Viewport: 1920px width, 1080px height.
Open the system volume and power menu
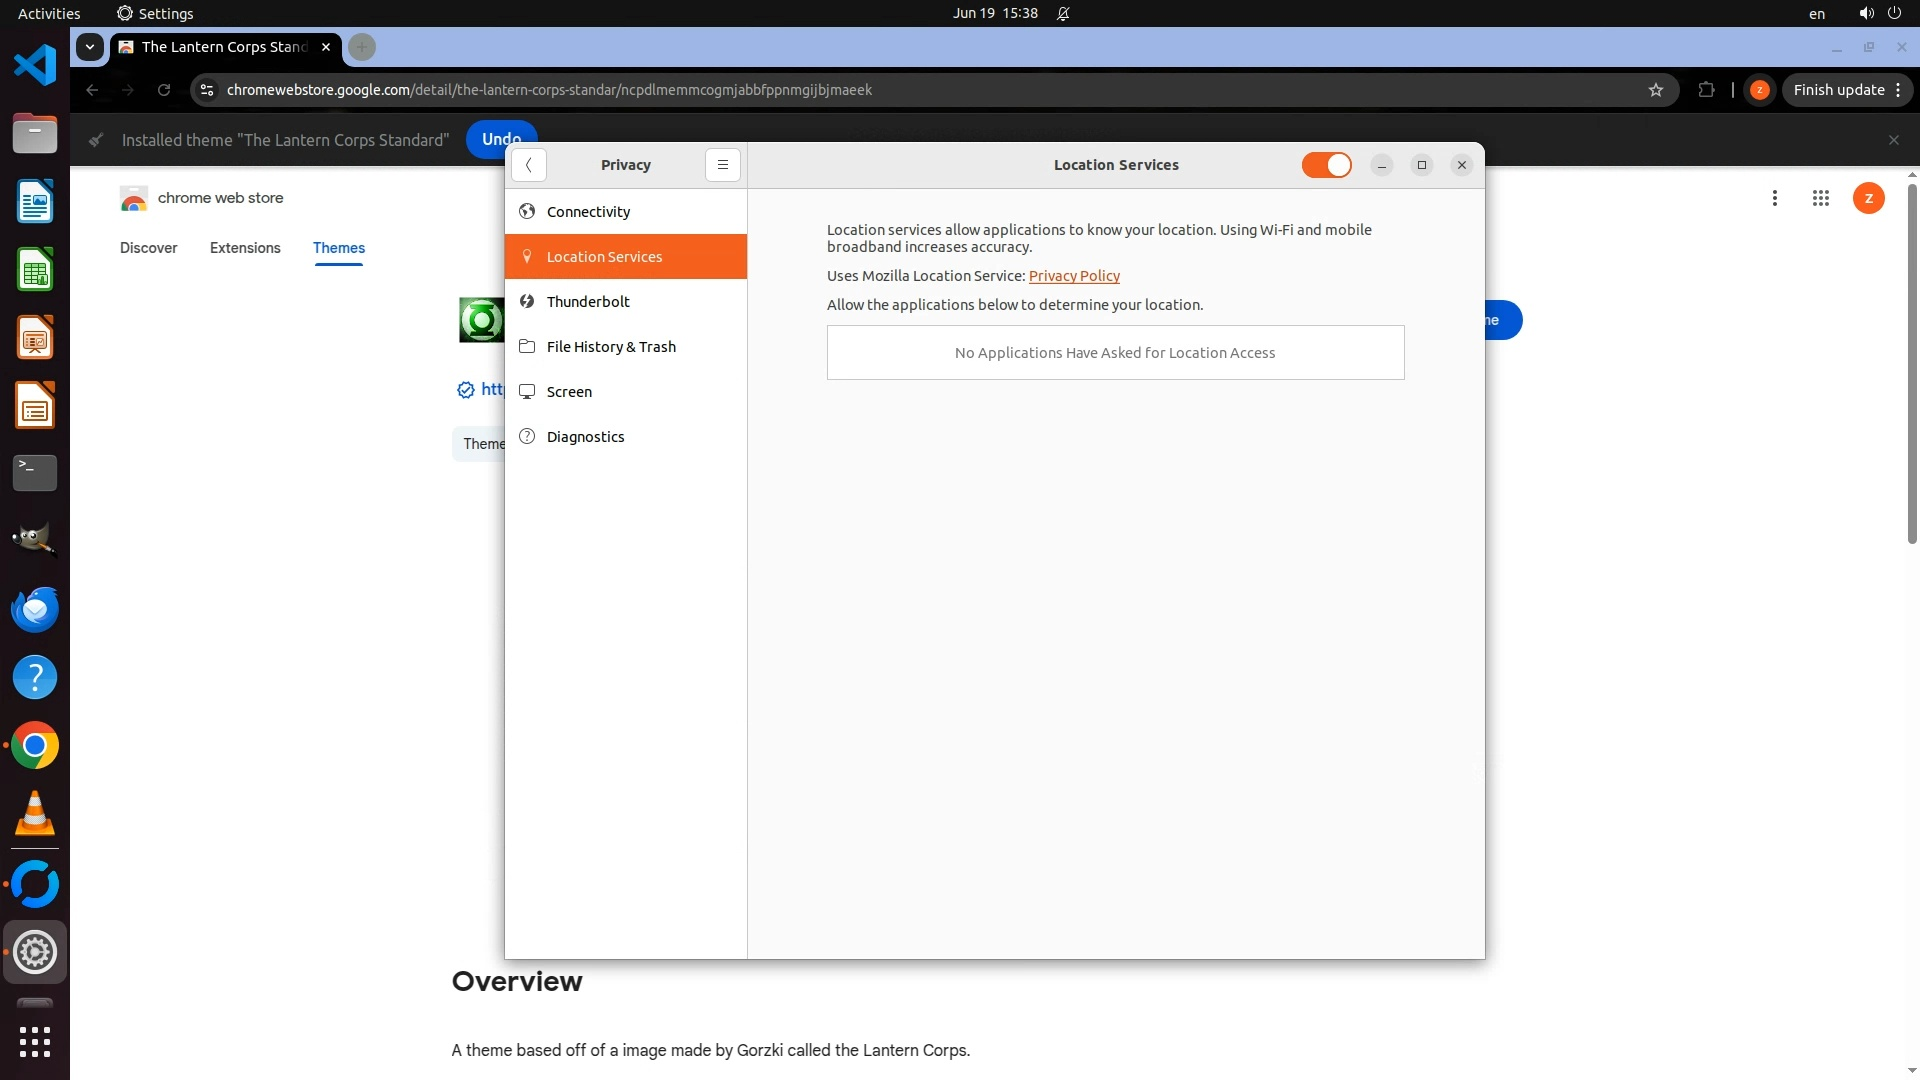1879,13
